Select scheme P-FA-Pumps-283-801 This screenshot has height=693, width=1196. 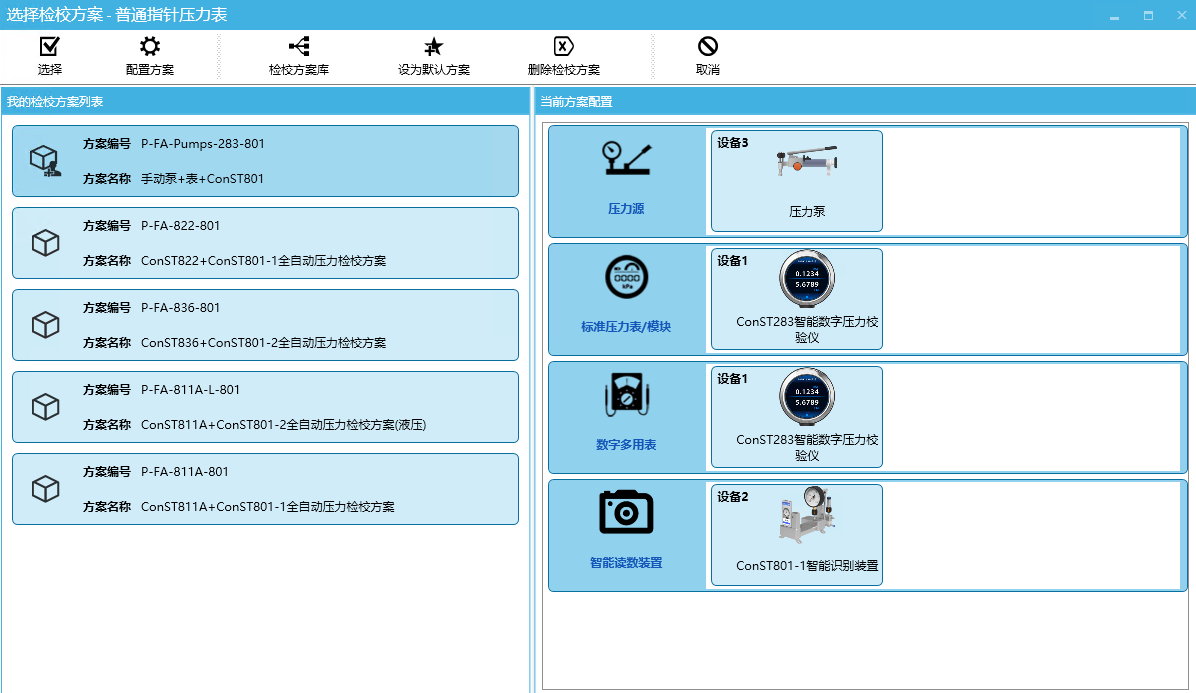265,161
